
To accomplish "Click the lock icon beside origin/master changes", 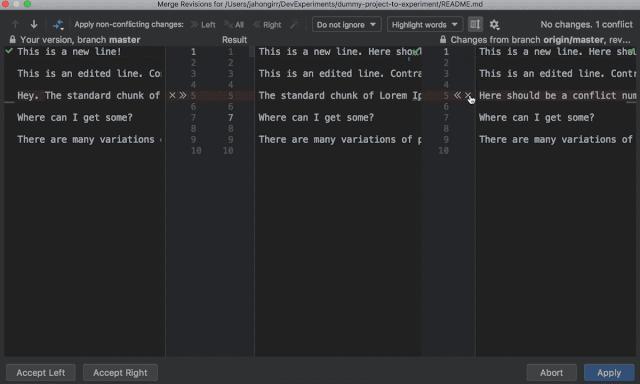I will (x=443, y=40).
